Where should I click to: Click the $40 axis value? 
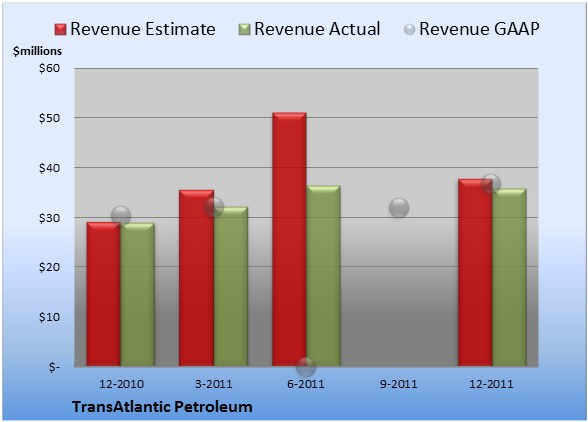[50, 168]
